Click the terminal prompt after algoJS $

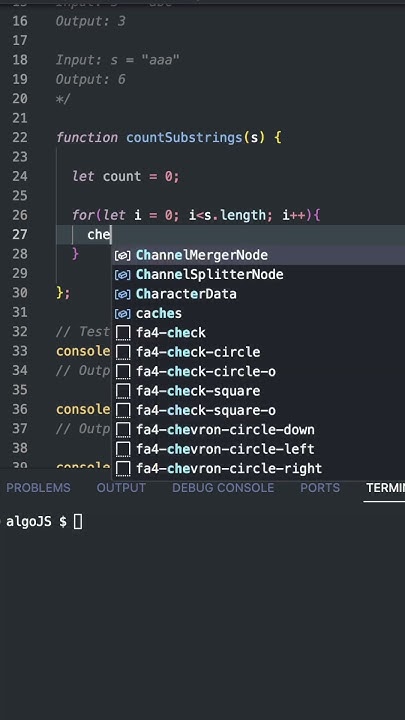78,522
